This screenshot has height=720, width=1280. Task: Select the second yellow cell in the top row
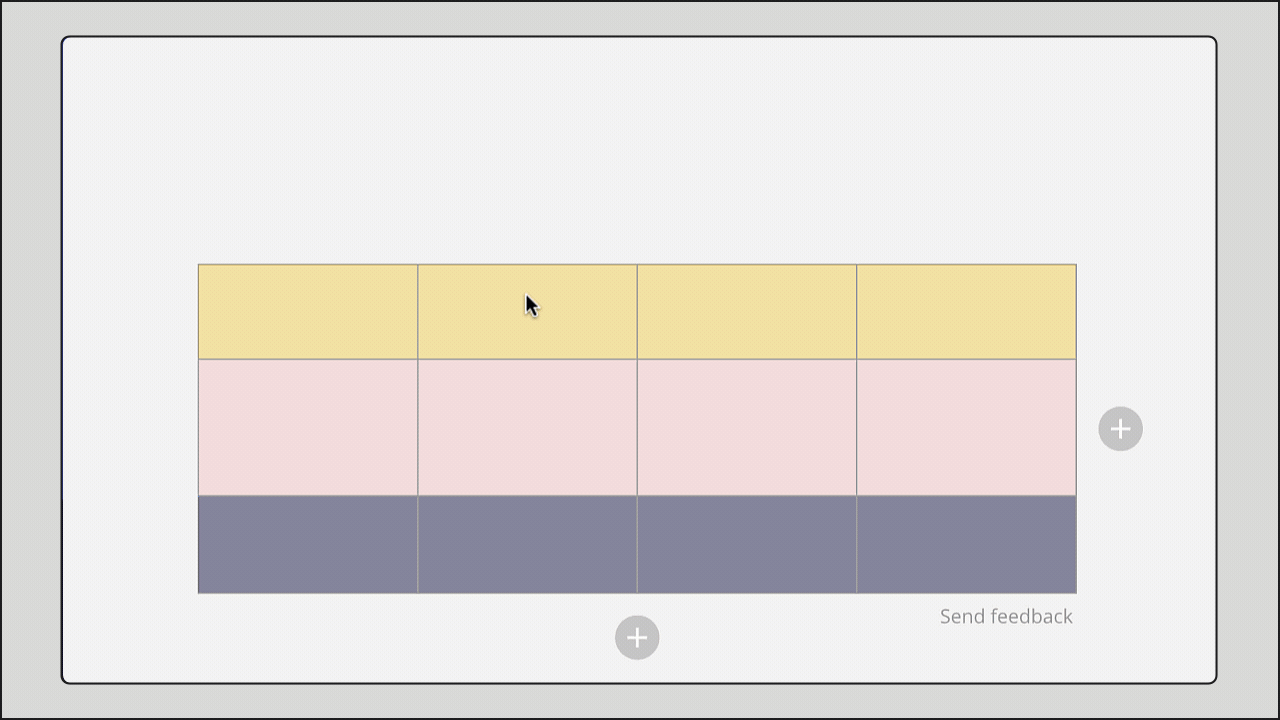527,311
